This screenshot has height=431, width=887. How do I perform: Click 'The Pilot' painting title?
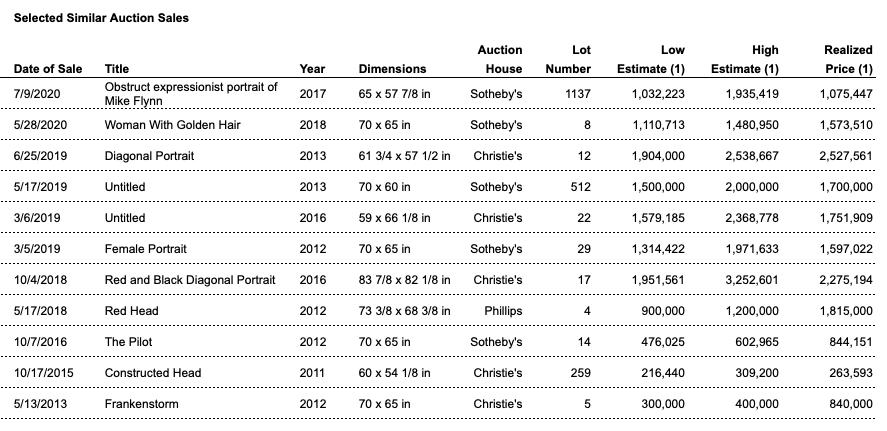(130, 342)
